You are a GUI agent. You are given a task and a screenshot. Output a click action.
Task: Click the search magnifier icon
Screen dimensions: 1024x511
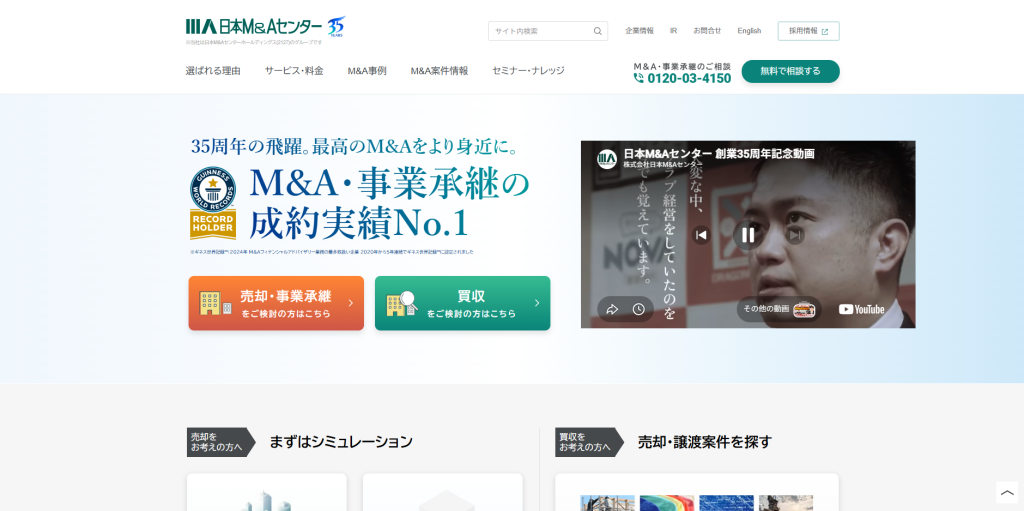(598, 31)
